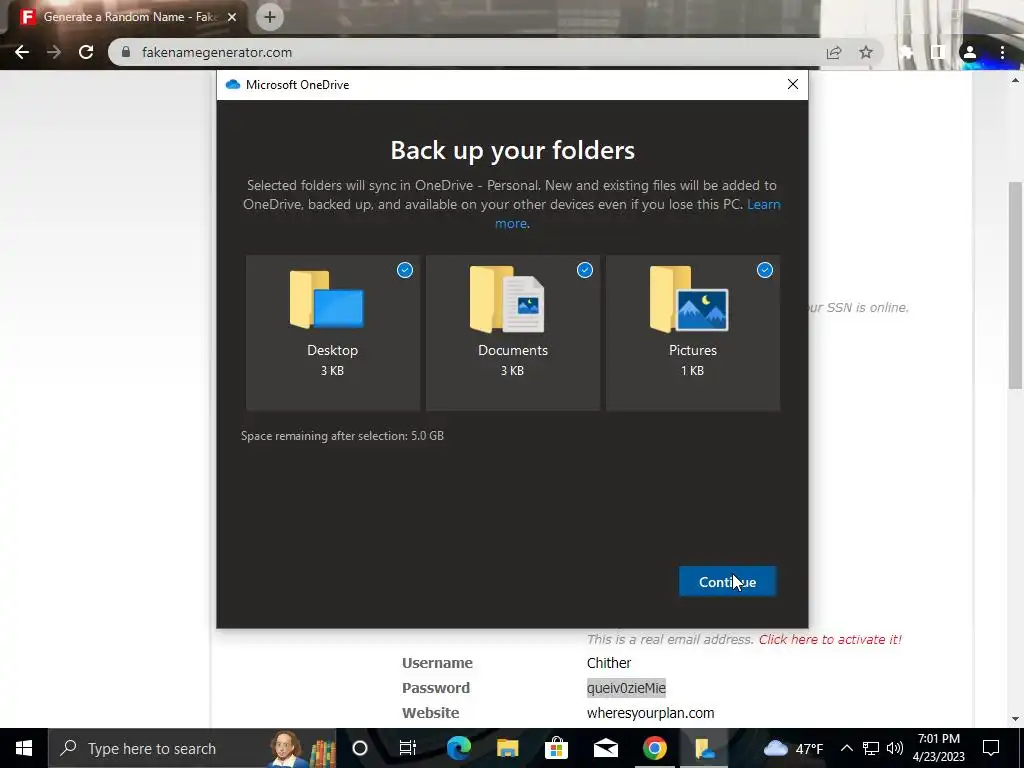Uncheck the Pictures folder checkmark
The width and height of the screenshot is (1024, 768).
click(765, 270)
